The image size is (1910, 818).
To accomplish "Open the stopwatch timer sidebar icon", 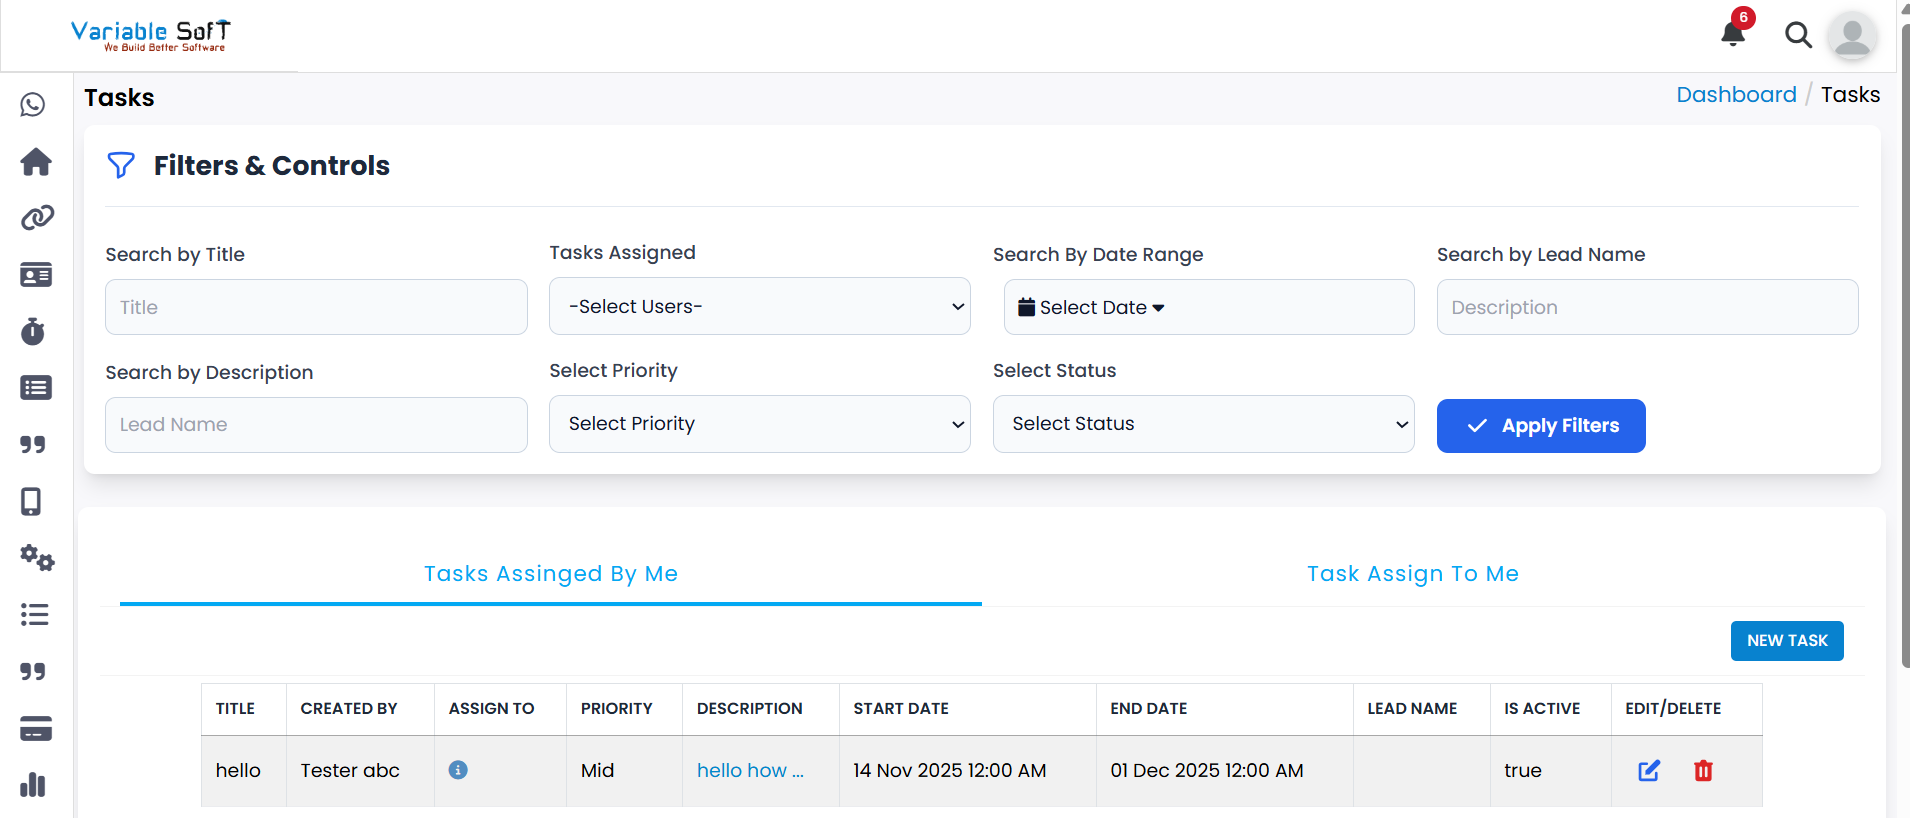I will click(33, 331).
